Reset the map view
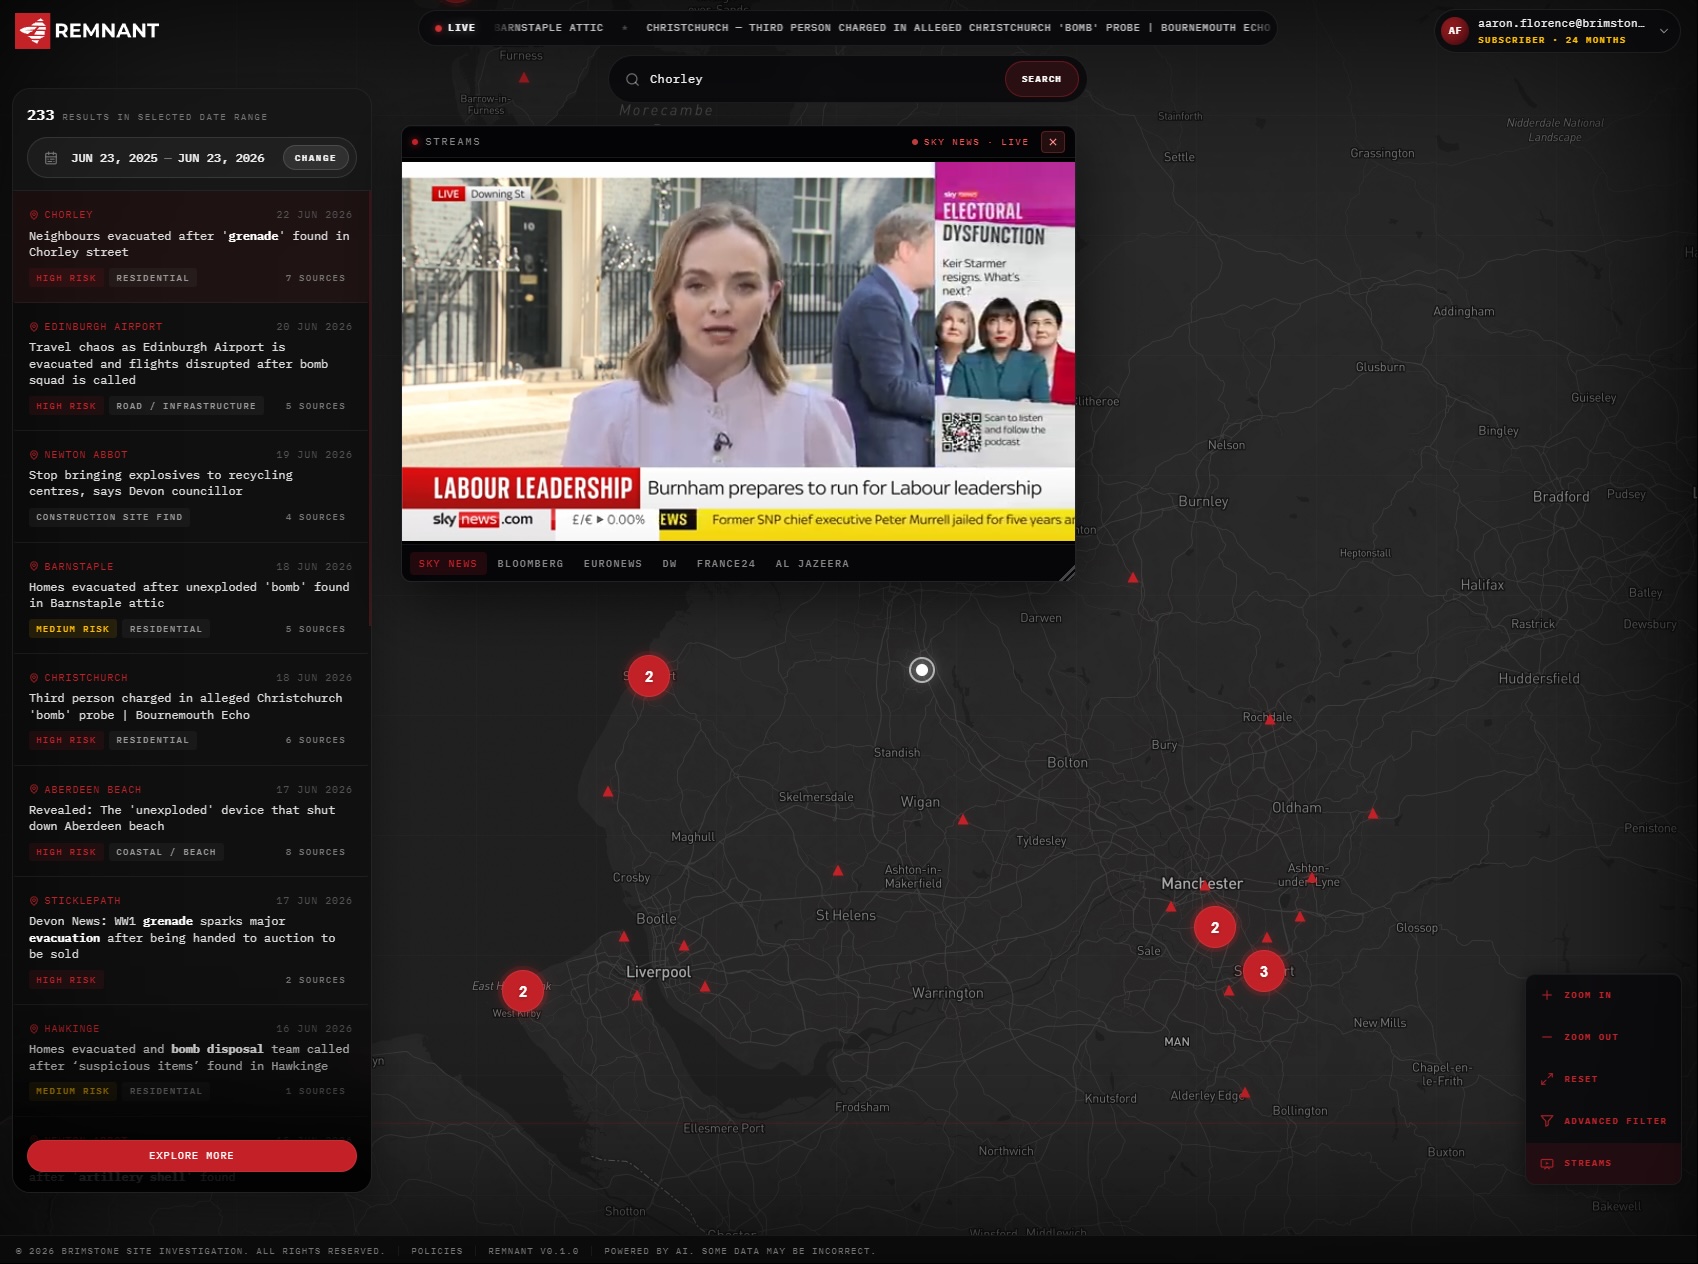Screen dimensions: 1698x1264 coord(1603,1079)
